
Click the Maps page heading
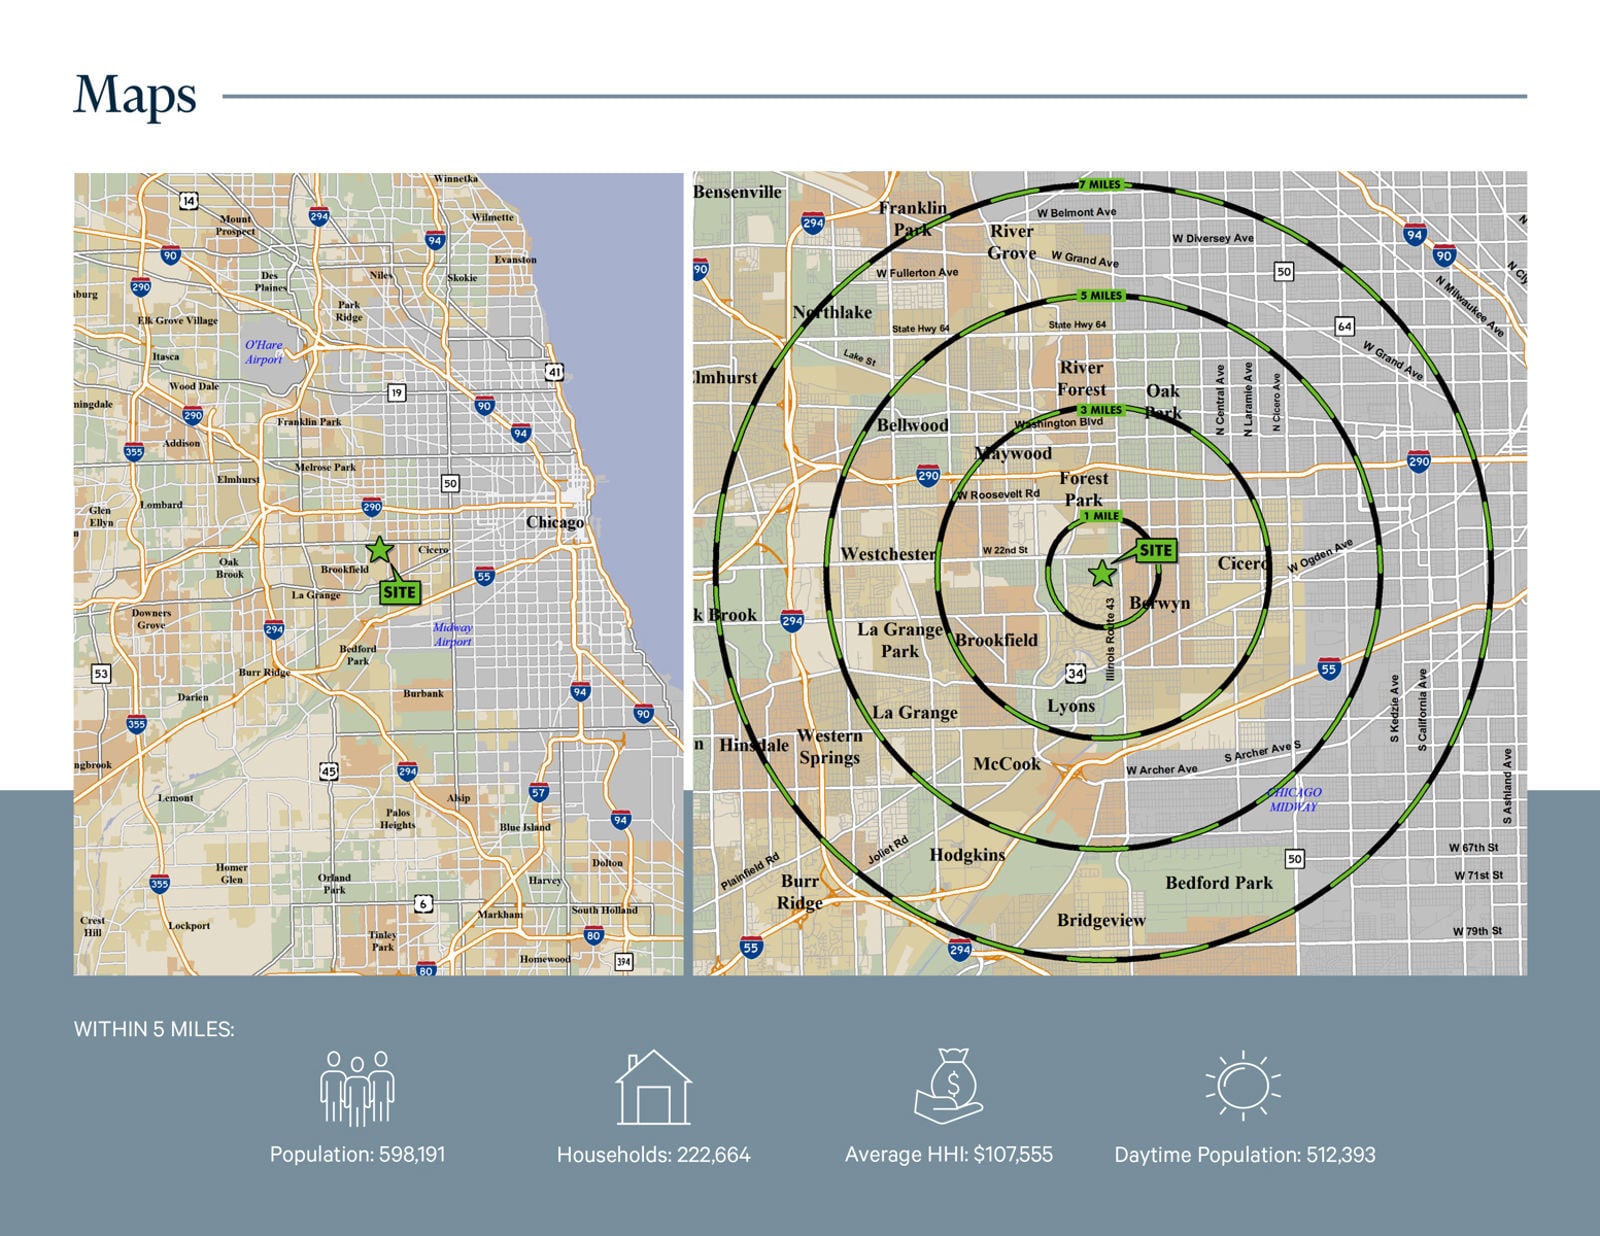pyautogui.click(x=135, y=96)
